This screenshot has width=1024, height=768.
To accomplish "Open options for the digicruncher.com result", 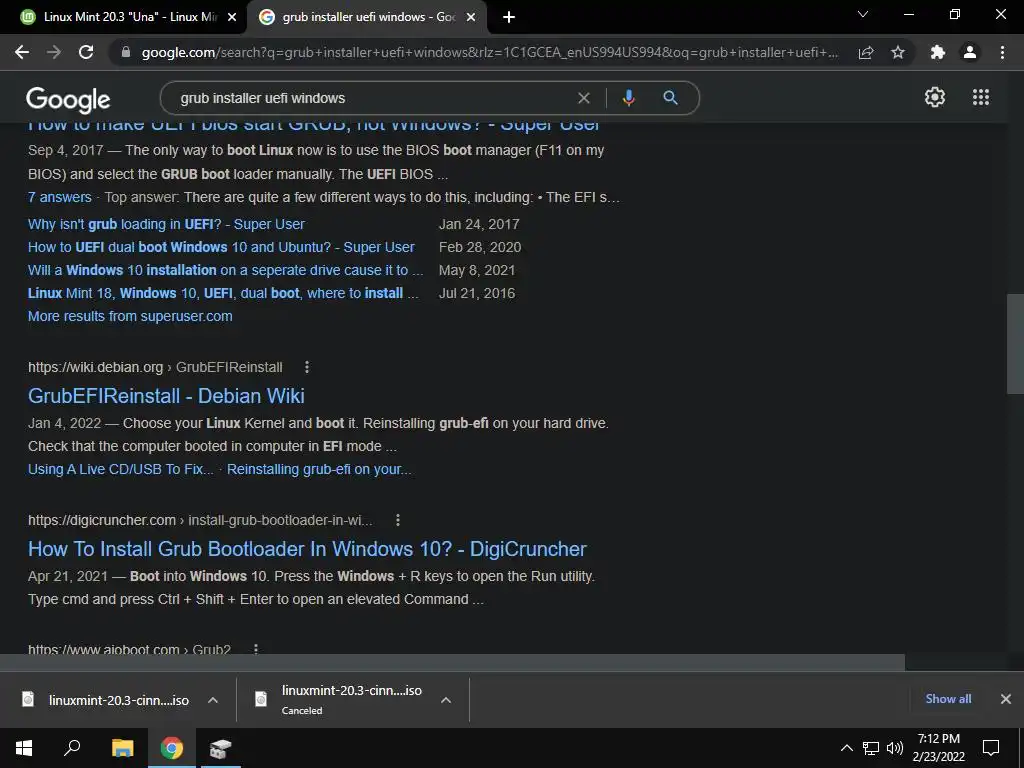I will (398, 520).
